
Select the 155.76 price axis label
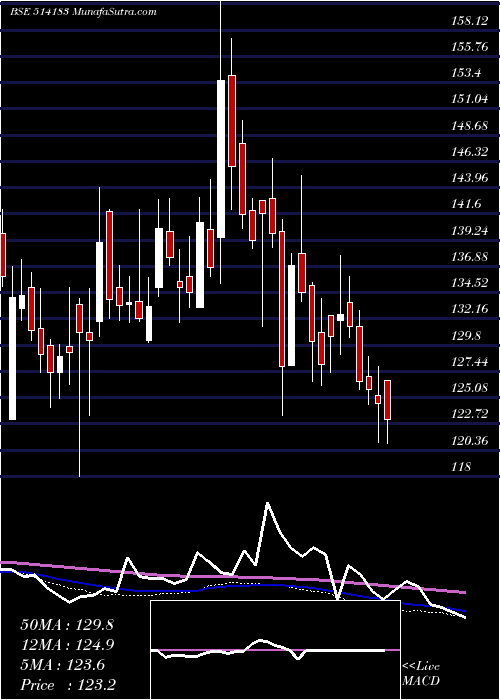[x=470, y=46]
